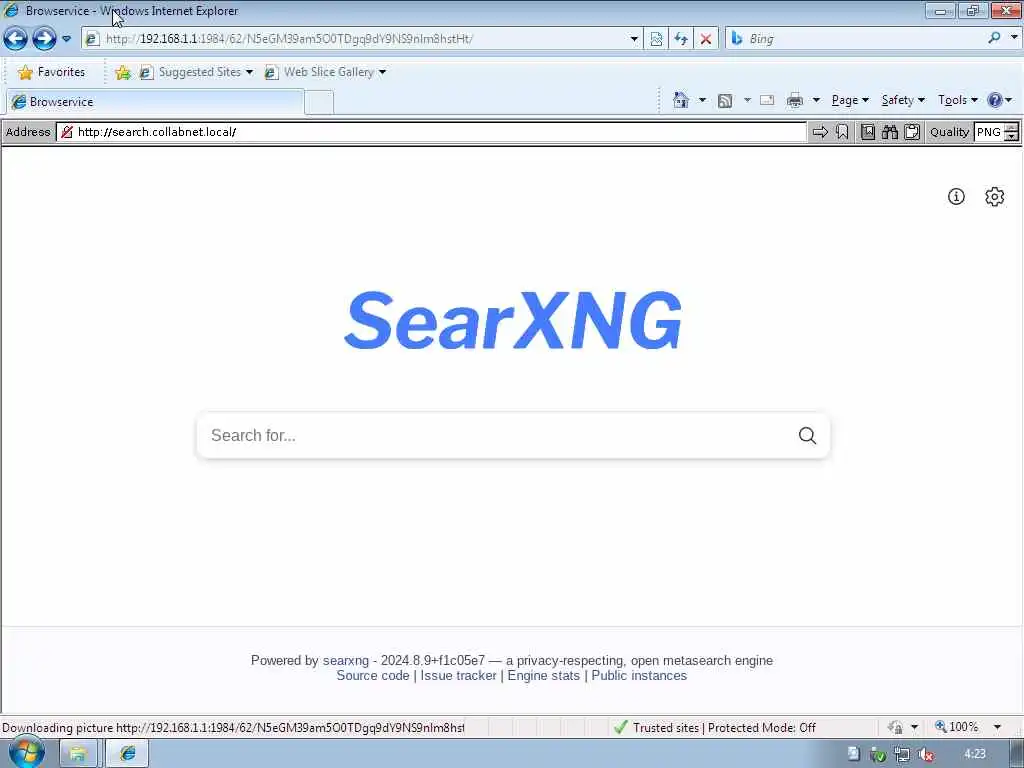Open the Public instances link
Screen dimensions: 1024x768
pyautogui.click(x=639, y=675)
